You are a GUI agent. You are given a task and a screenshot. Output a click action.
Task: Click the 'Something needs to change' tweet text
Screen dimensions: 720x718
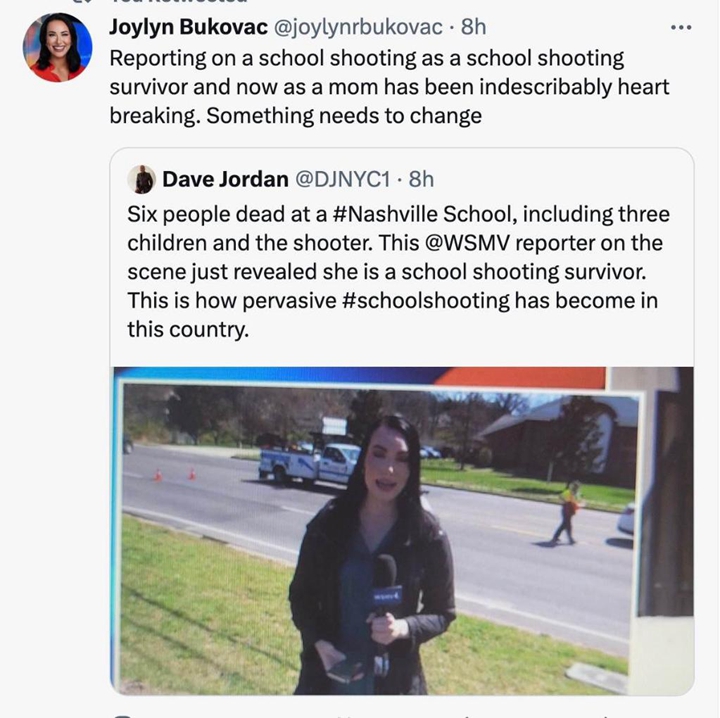point(344,116)
